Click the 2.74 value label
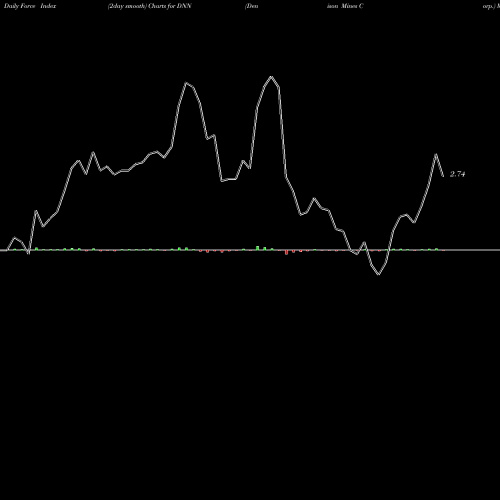Viewport: 500px width, 500px height. click(457, 174)
